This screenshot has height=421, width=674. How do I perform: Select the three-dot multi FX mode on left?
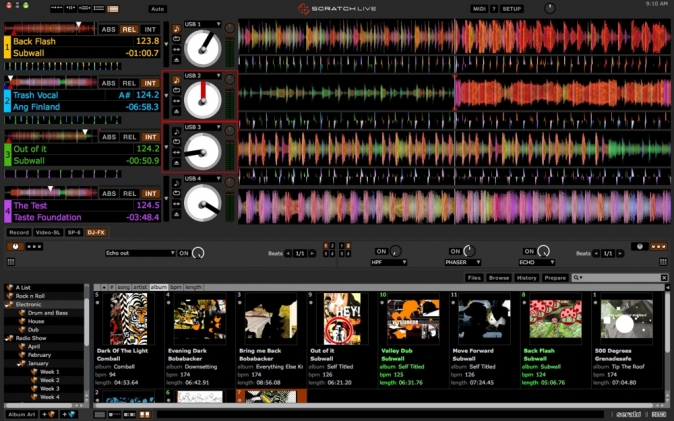pos(34,246)
